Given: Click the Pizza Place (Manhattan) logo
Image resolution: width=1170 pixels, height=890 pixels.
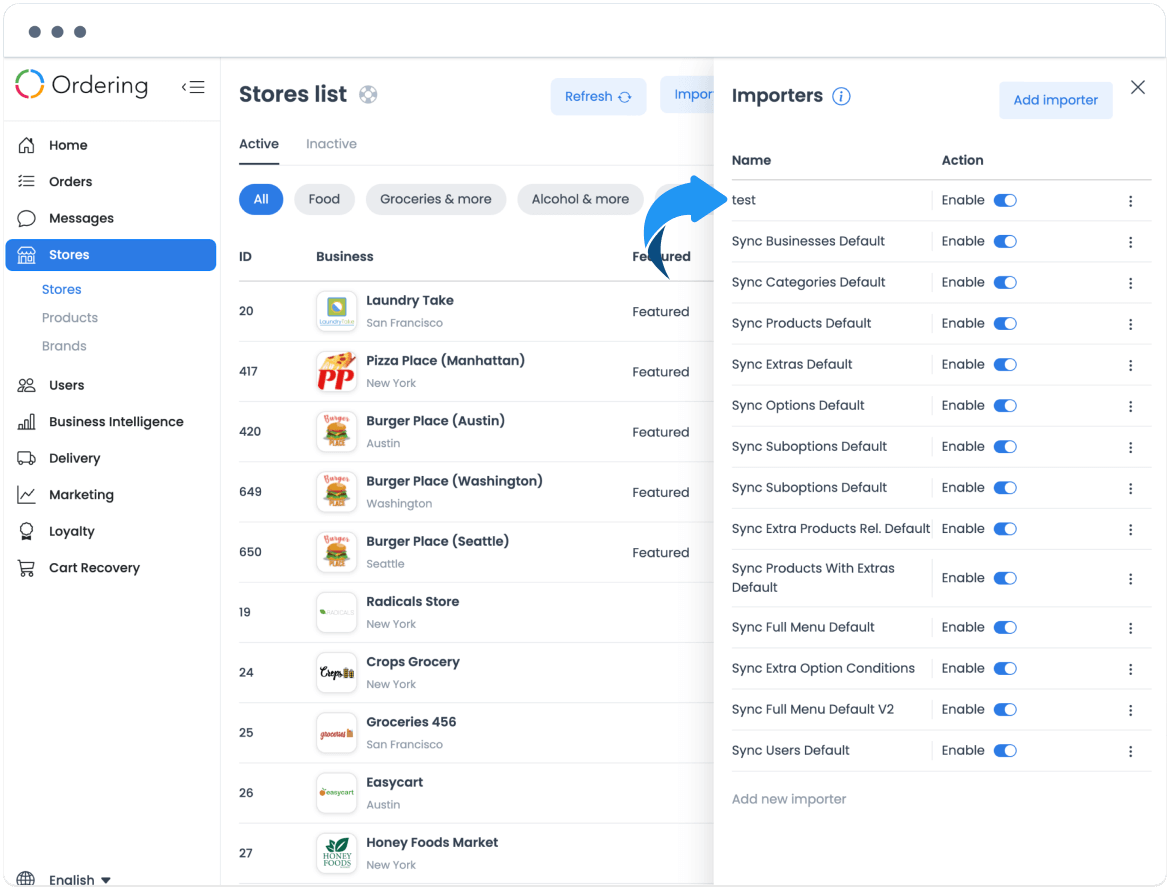Looking at the screenshot, I should [x=337, y=372].
